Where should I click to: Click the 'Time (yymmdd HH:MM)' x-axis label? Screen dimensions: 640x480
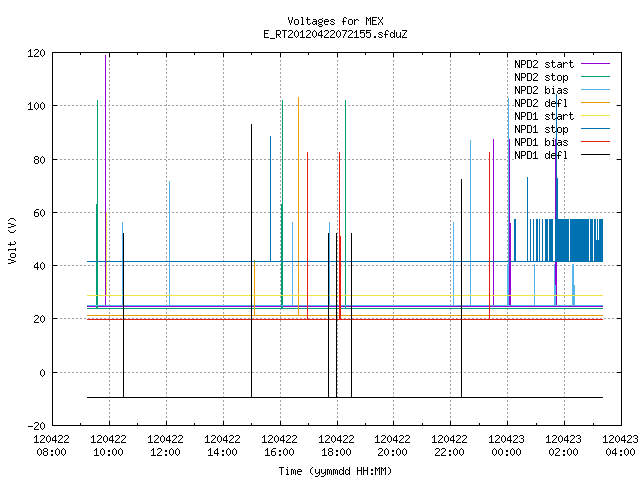click(335, 471)
